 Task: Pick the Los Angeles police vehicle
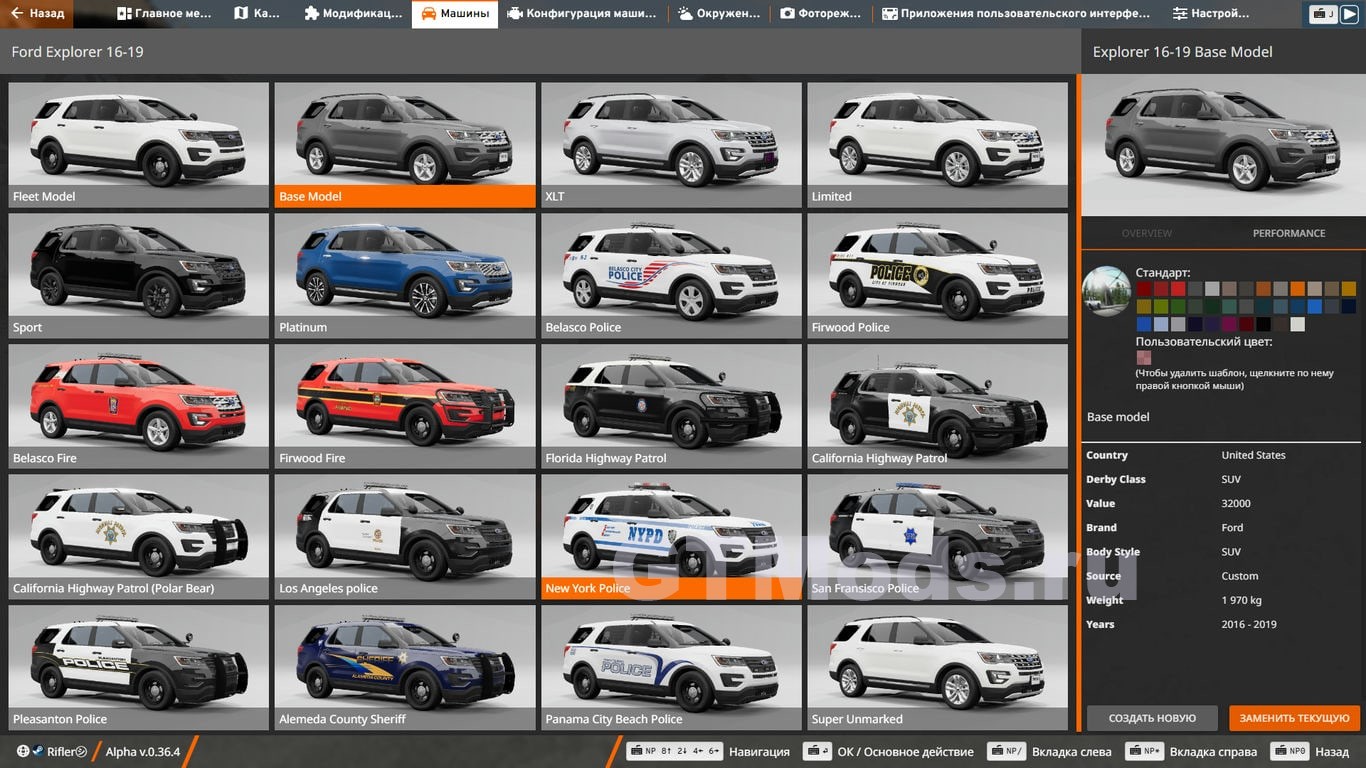click(405, 537)
